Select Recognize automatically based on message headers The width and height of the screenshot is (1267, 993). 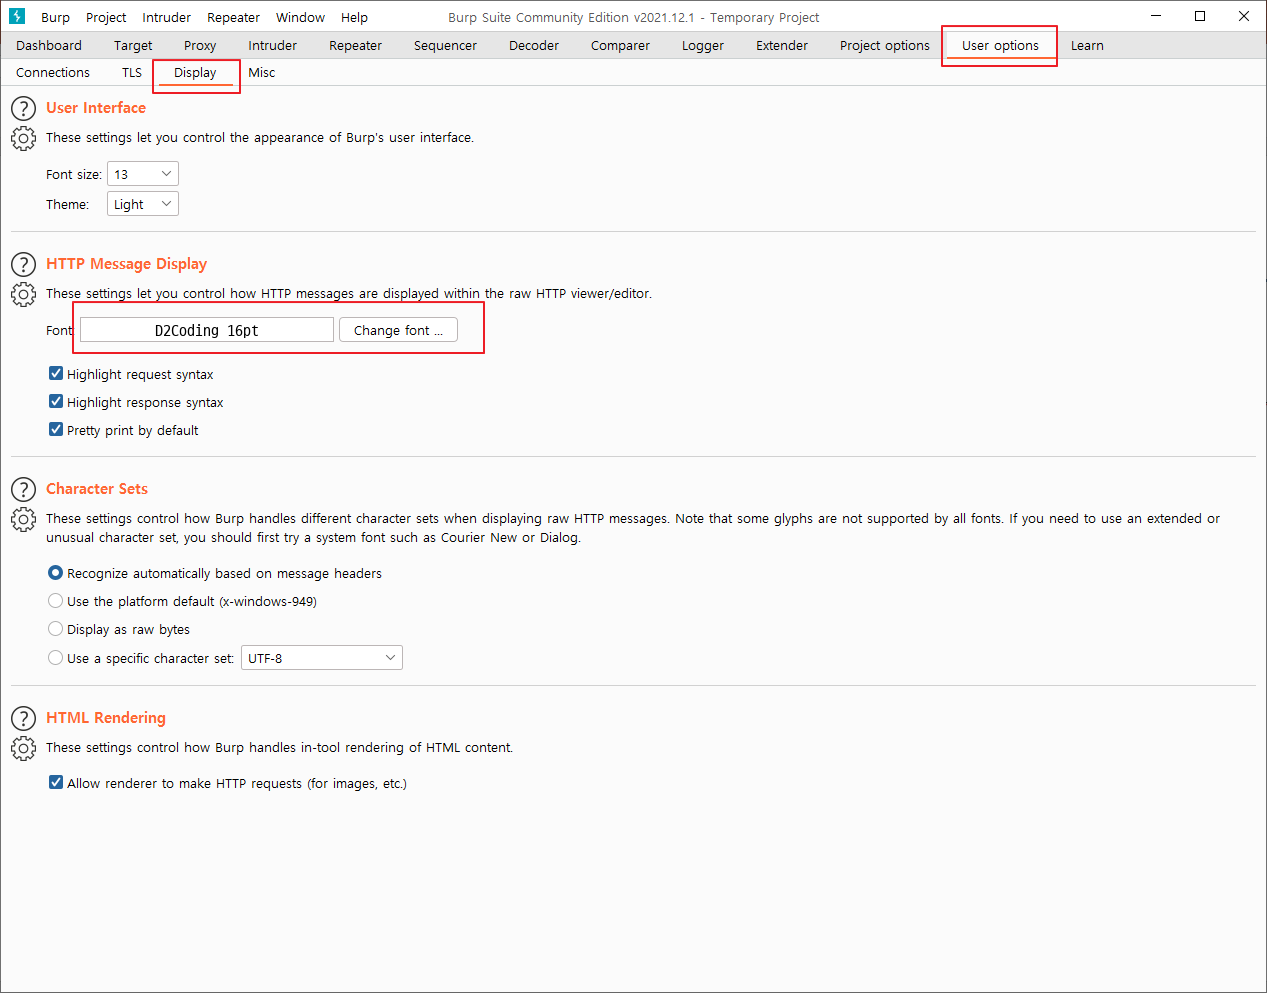[x=56, y=573]
